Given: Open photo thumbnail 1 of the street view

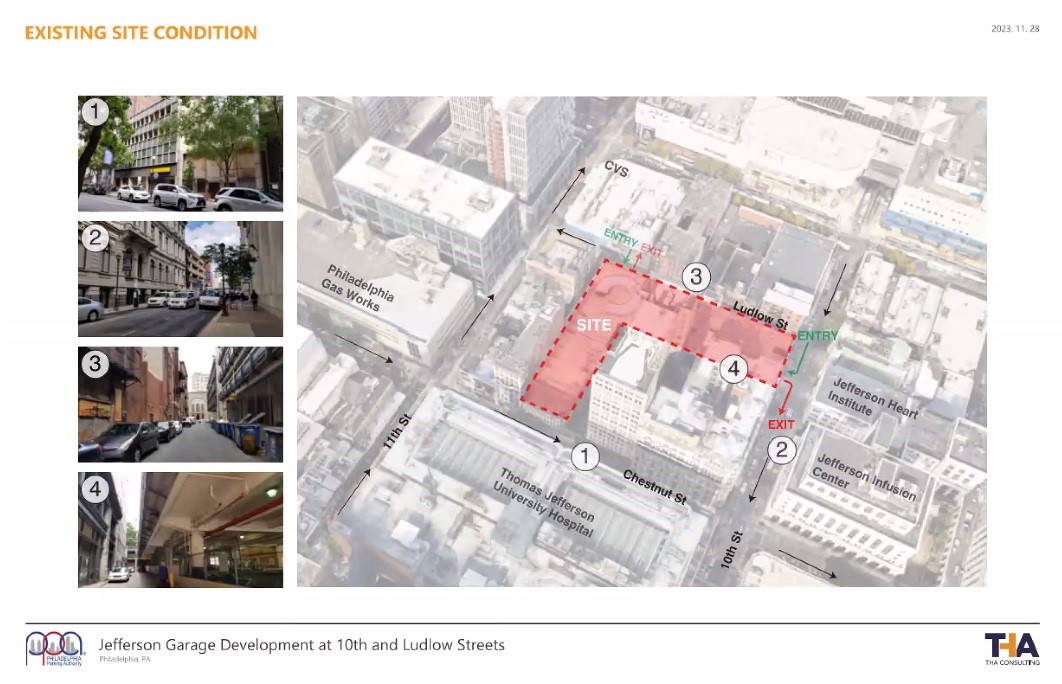Looking at the screenshot, I should pyautogui.click(x=180, y=153).
